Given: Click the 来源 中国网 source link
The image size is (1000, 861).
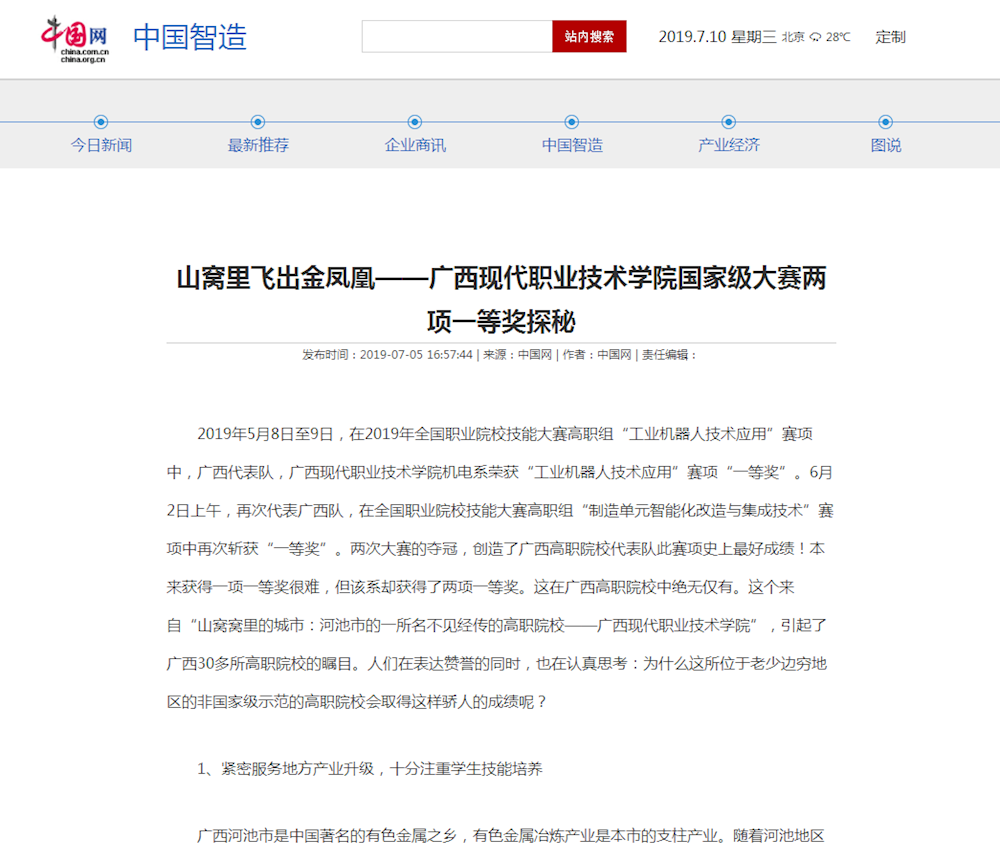Looking at the screenshot, I should coord(535,355).
